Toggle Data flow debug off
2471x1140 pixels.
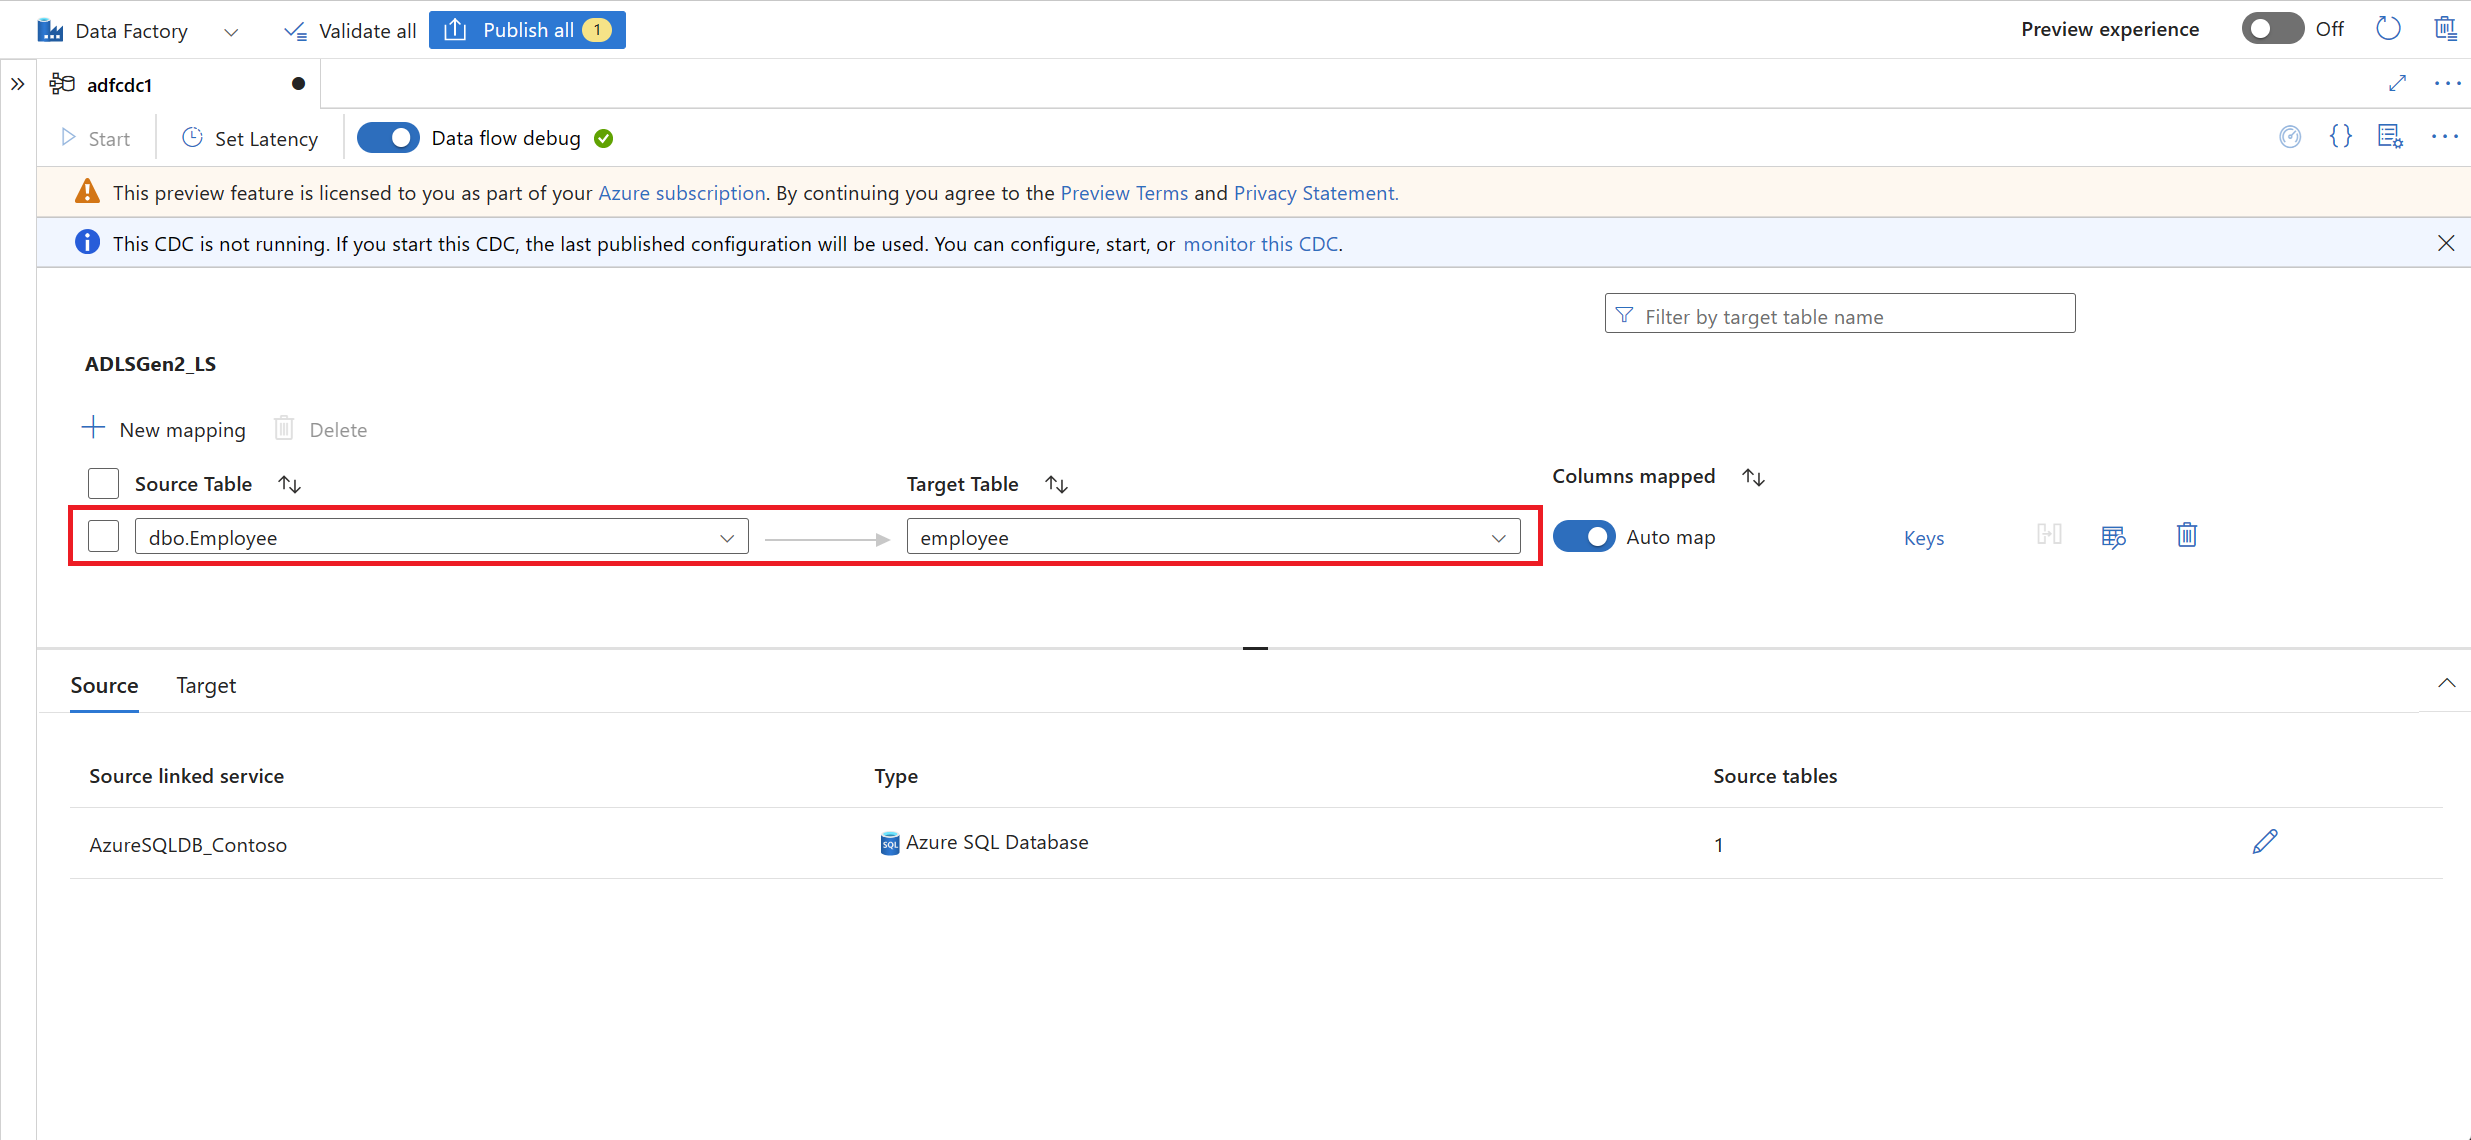pyautogui.click(x=388, y=137)
